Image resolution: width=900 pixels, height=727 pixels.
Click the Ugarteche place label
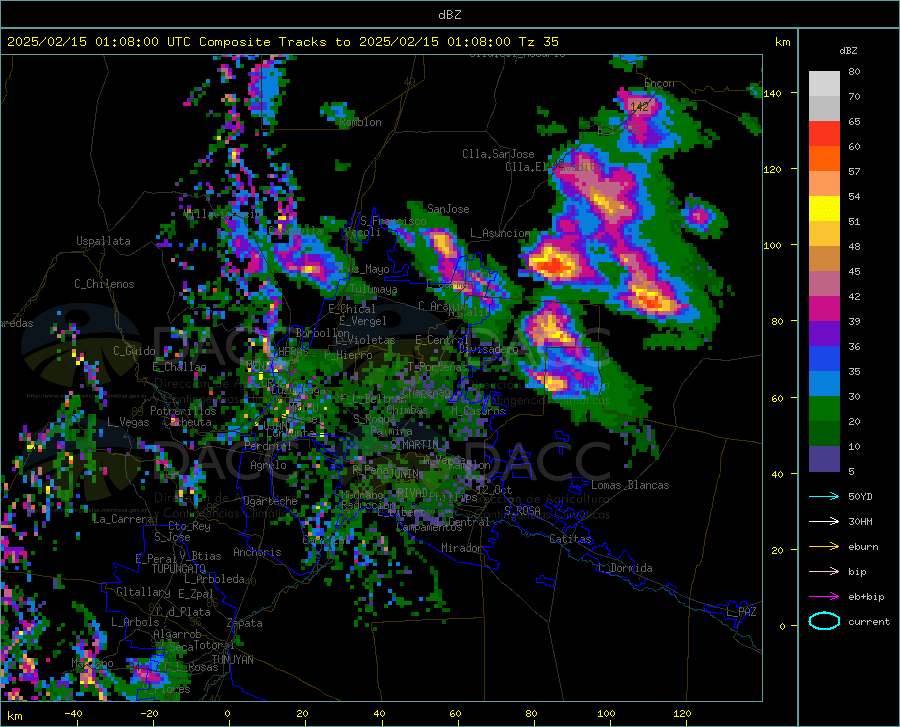[x=270, y=501]
